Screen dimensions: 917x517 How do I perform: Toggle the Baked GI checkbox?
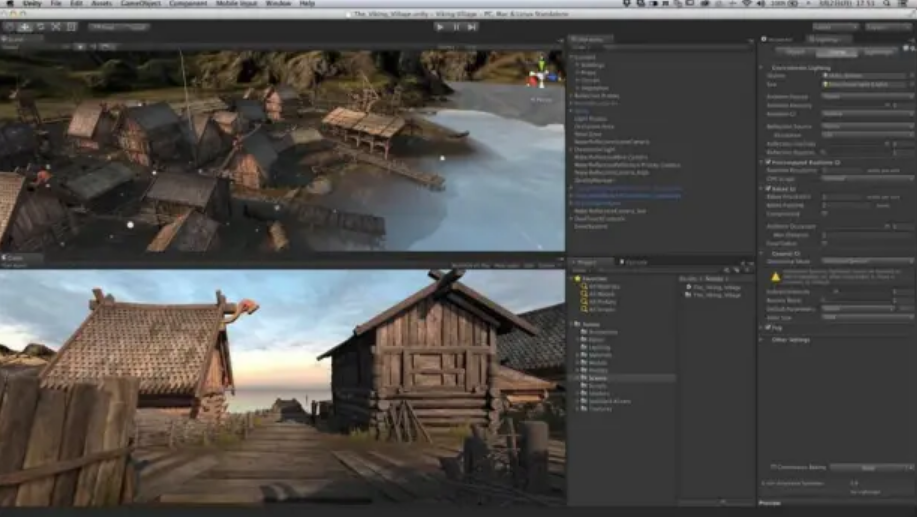[768, 188]
